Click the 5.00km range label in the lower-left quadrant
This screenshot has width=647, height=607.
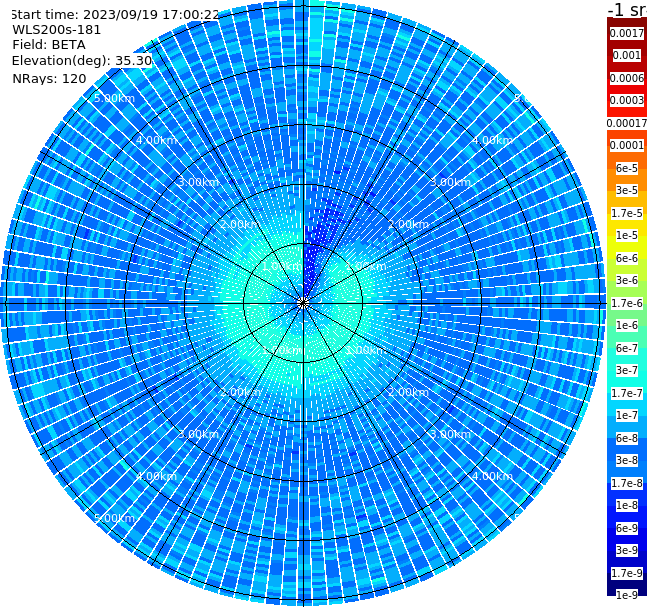click(114, 518)
